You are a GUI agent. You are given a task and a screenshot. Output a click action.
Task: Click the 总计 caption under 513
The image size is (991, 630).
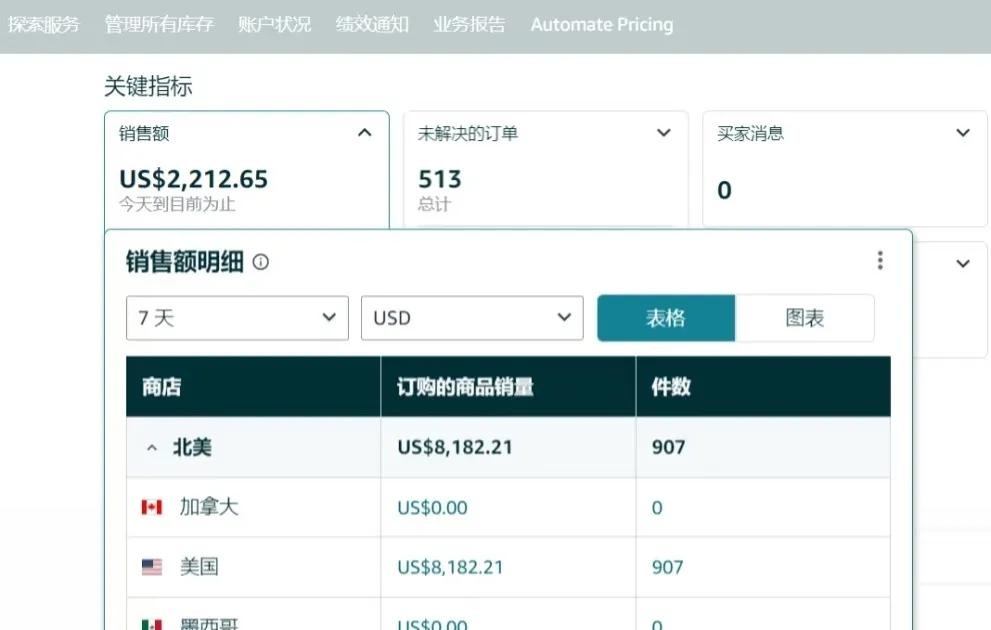pyautogui.click(x=434, y=204)
